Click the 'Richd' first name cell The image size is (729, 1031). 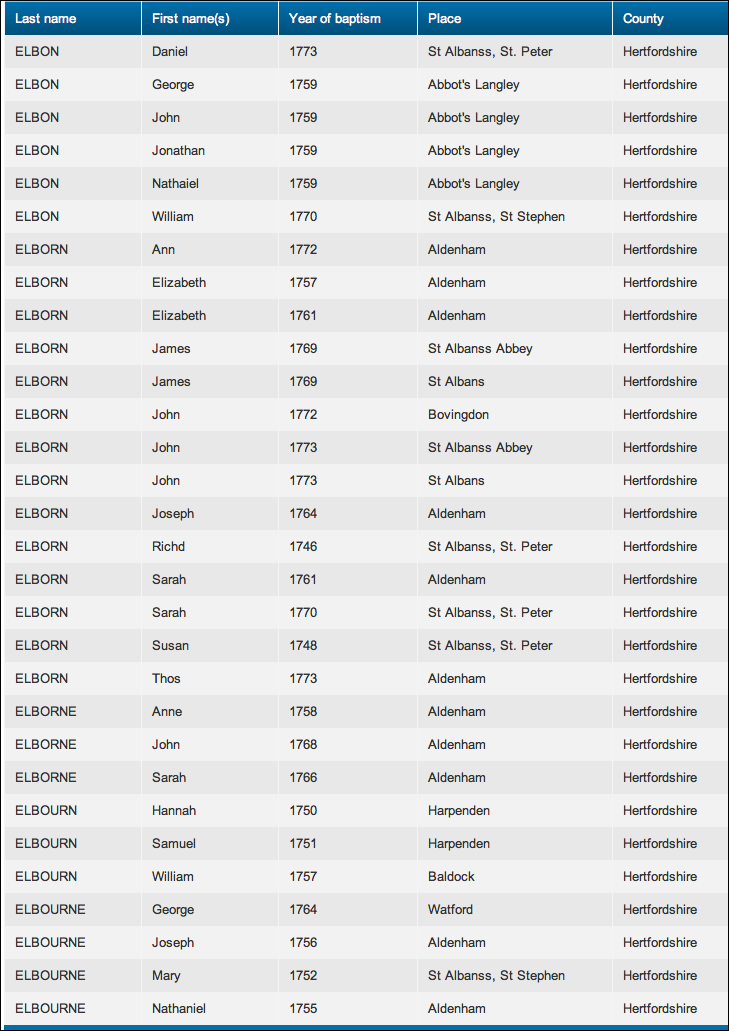point(168,547)
